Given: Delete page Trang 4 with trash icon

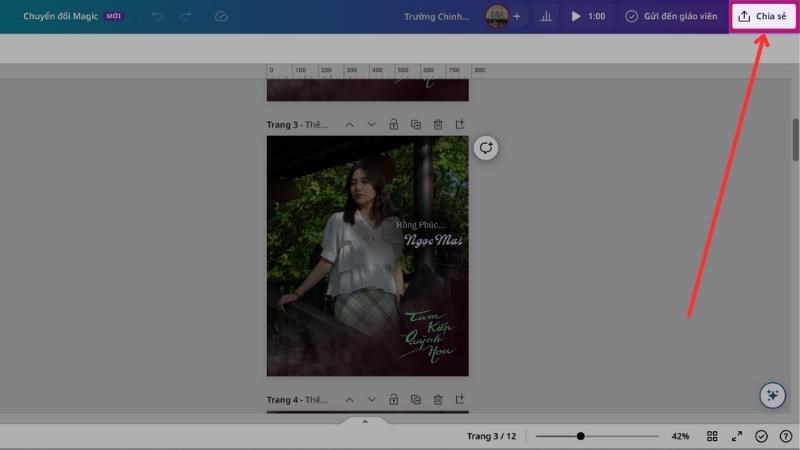Looking at the screenshot, I should pos(438,399).
